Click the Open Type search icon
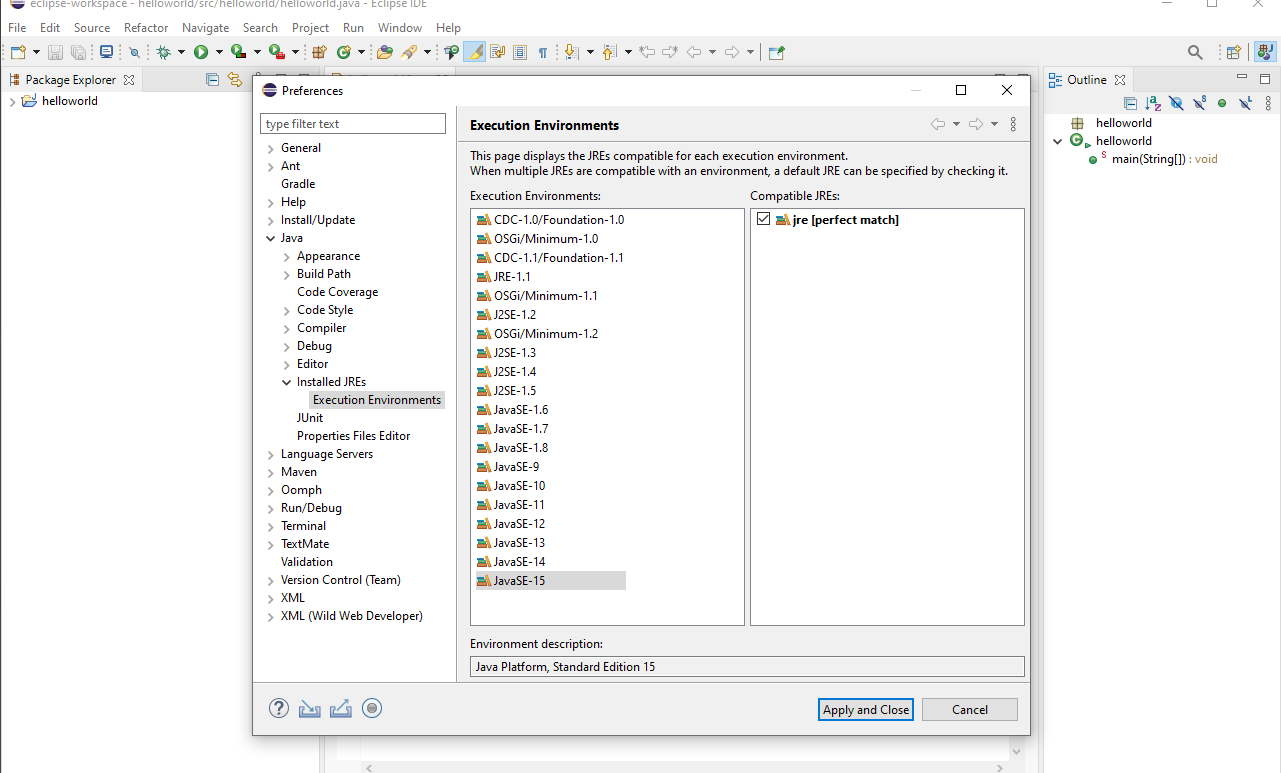The image size is (1281, 773). 385,52
